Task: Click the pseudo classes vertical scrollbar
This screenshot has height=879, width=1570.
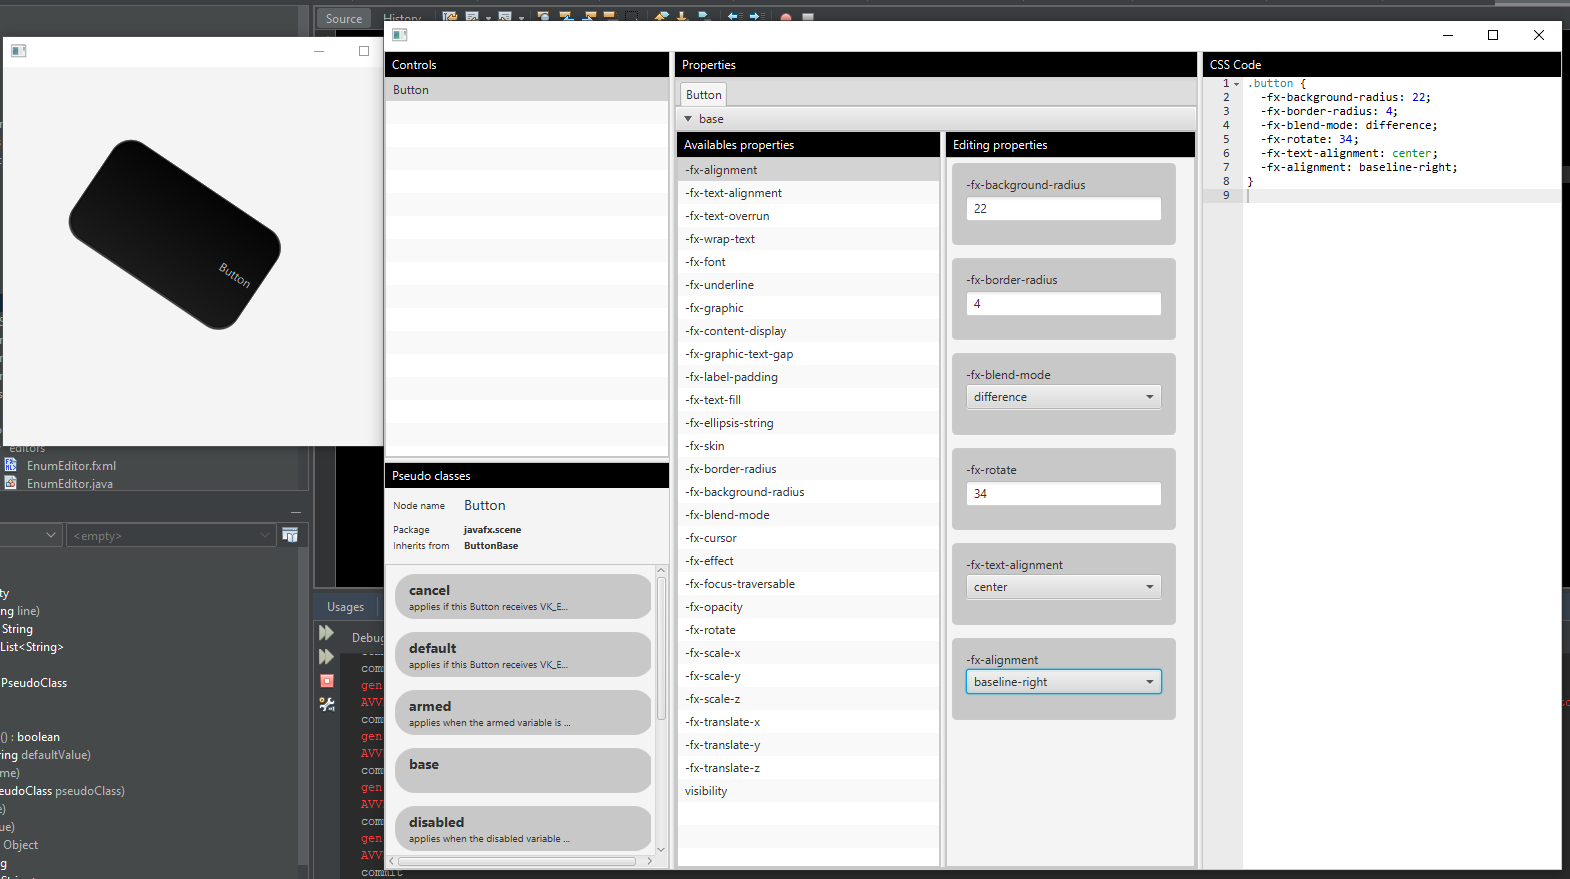Action: coord(661,648)
